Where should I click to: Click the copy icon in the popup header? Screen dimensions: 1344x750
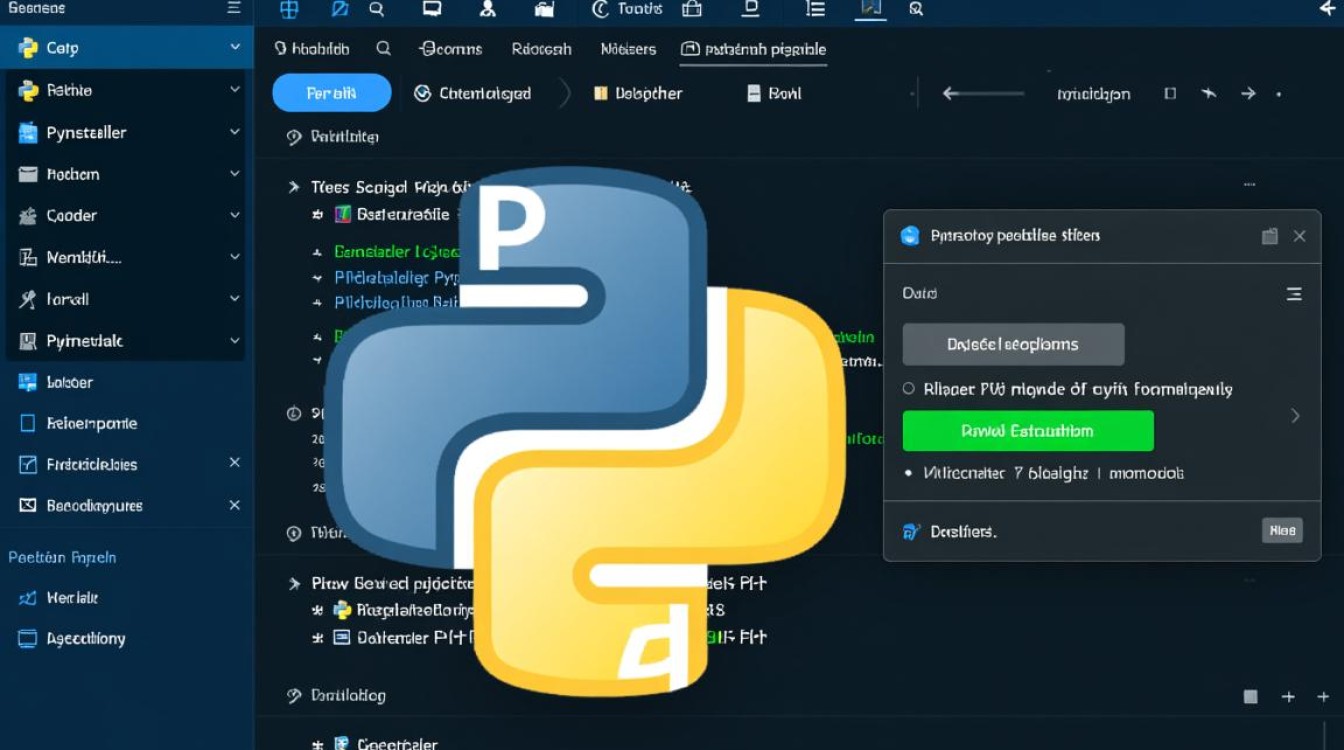1270,236
